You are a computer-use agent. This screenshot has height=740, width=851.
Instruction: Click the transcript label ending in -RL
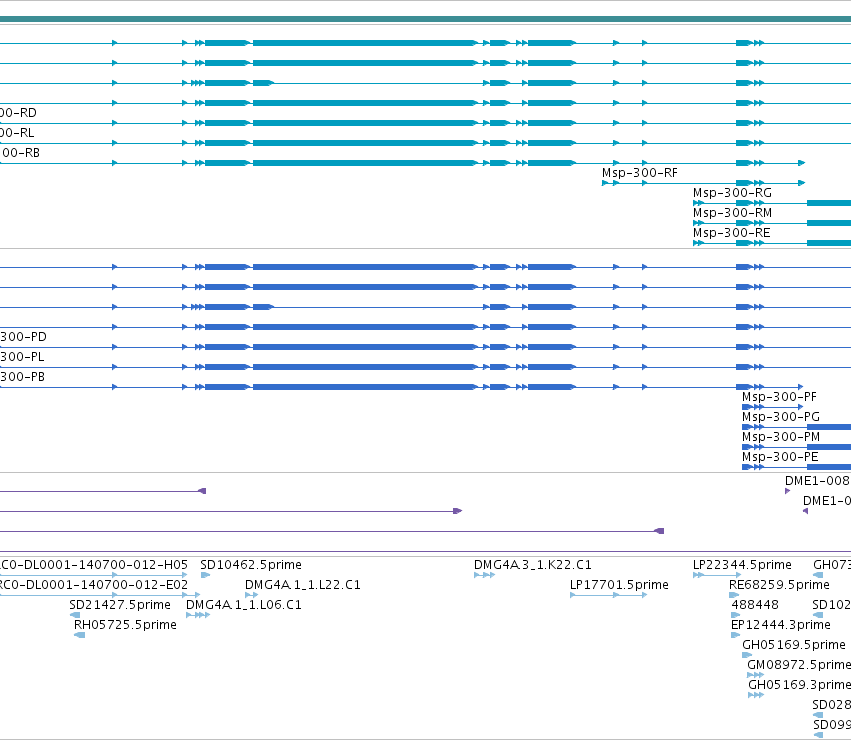pos(17,133)
